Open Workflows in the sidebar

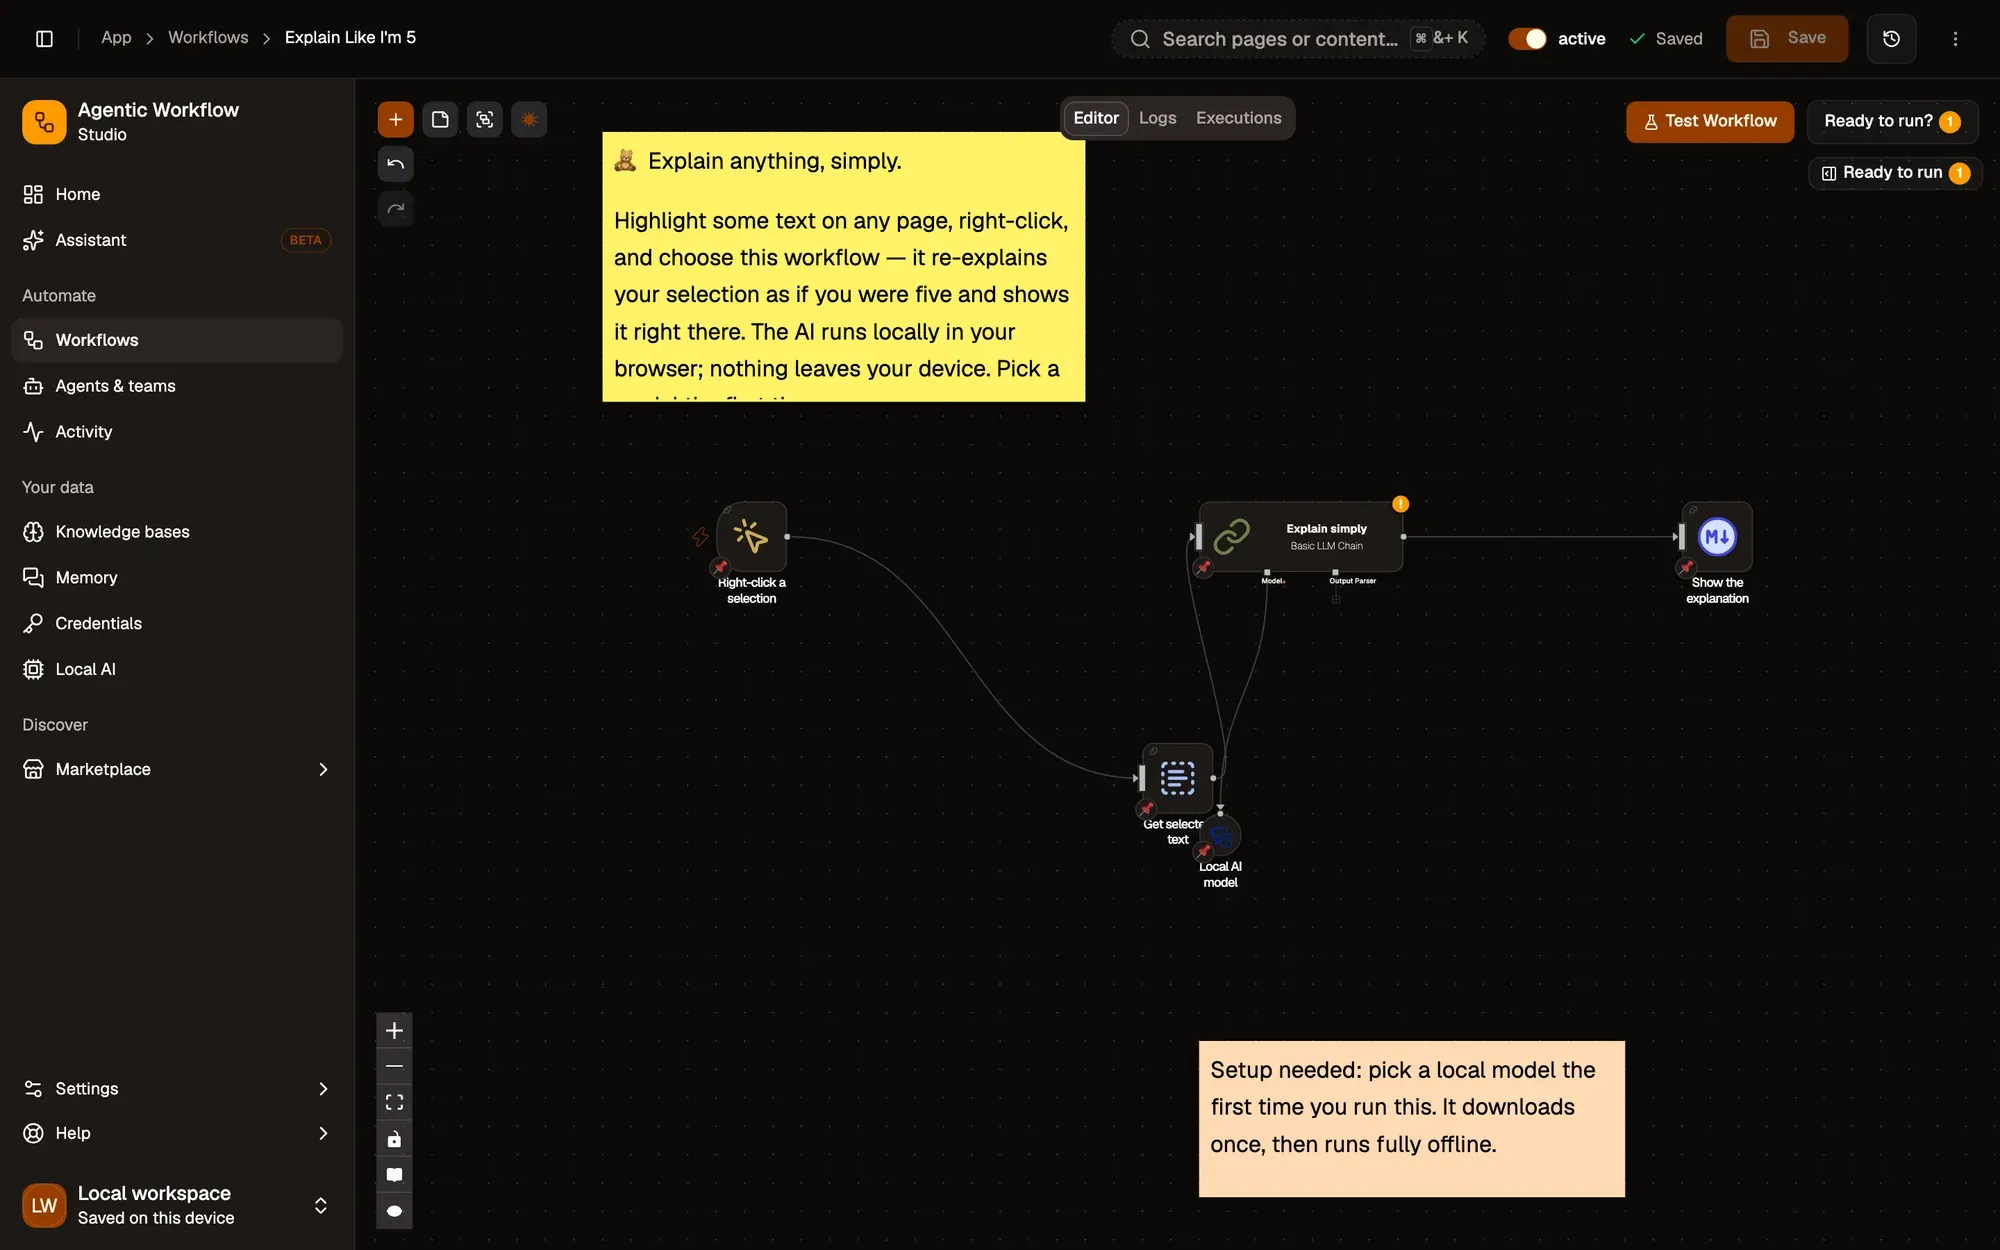tap(177, 340)
